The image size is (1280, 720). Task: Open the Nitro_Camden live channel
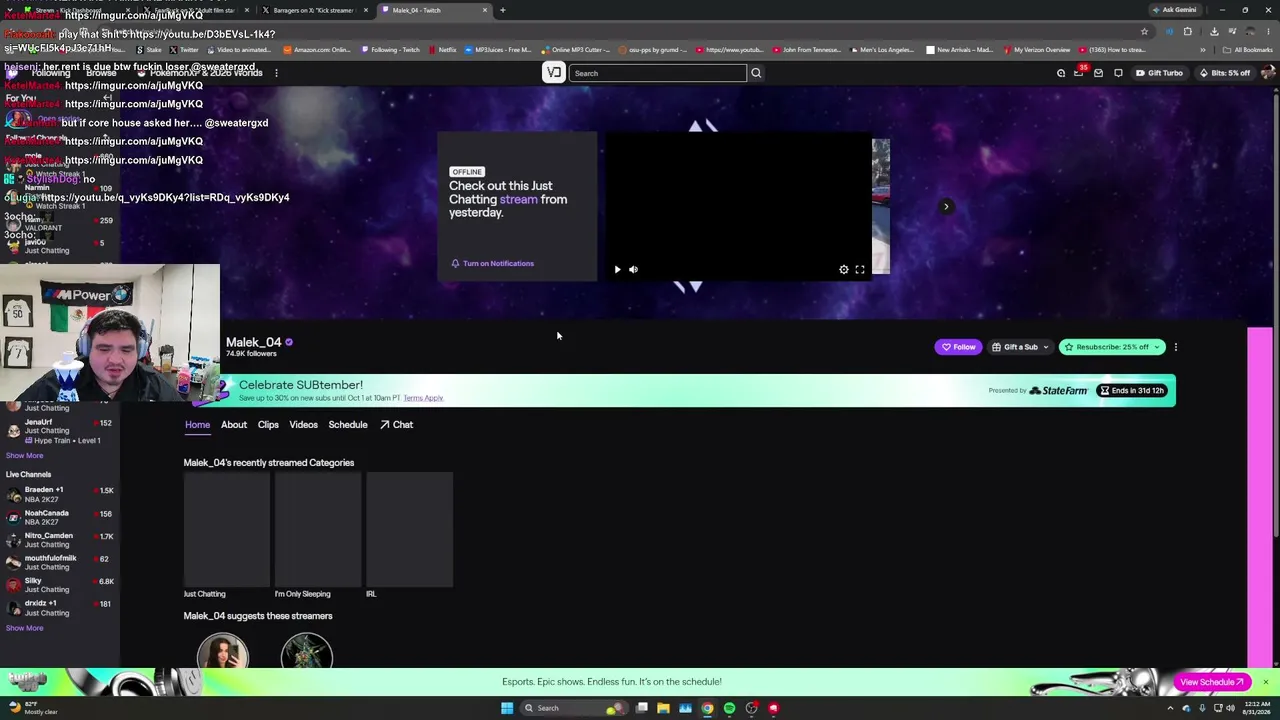point(60,540)
